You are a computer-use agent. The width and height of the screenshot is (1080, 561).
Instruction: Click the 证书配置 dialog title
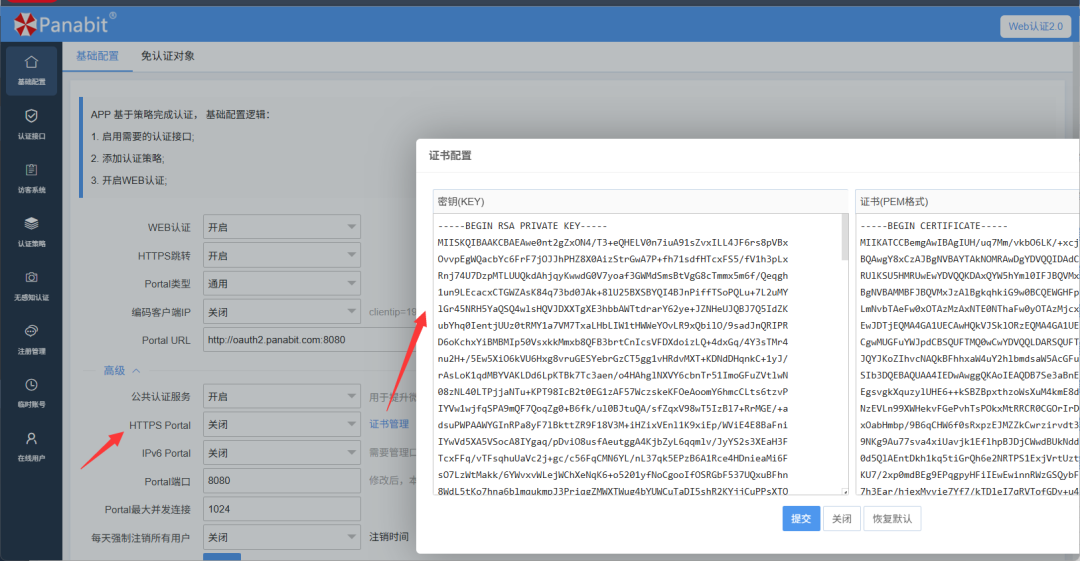(x=450, y=156)
